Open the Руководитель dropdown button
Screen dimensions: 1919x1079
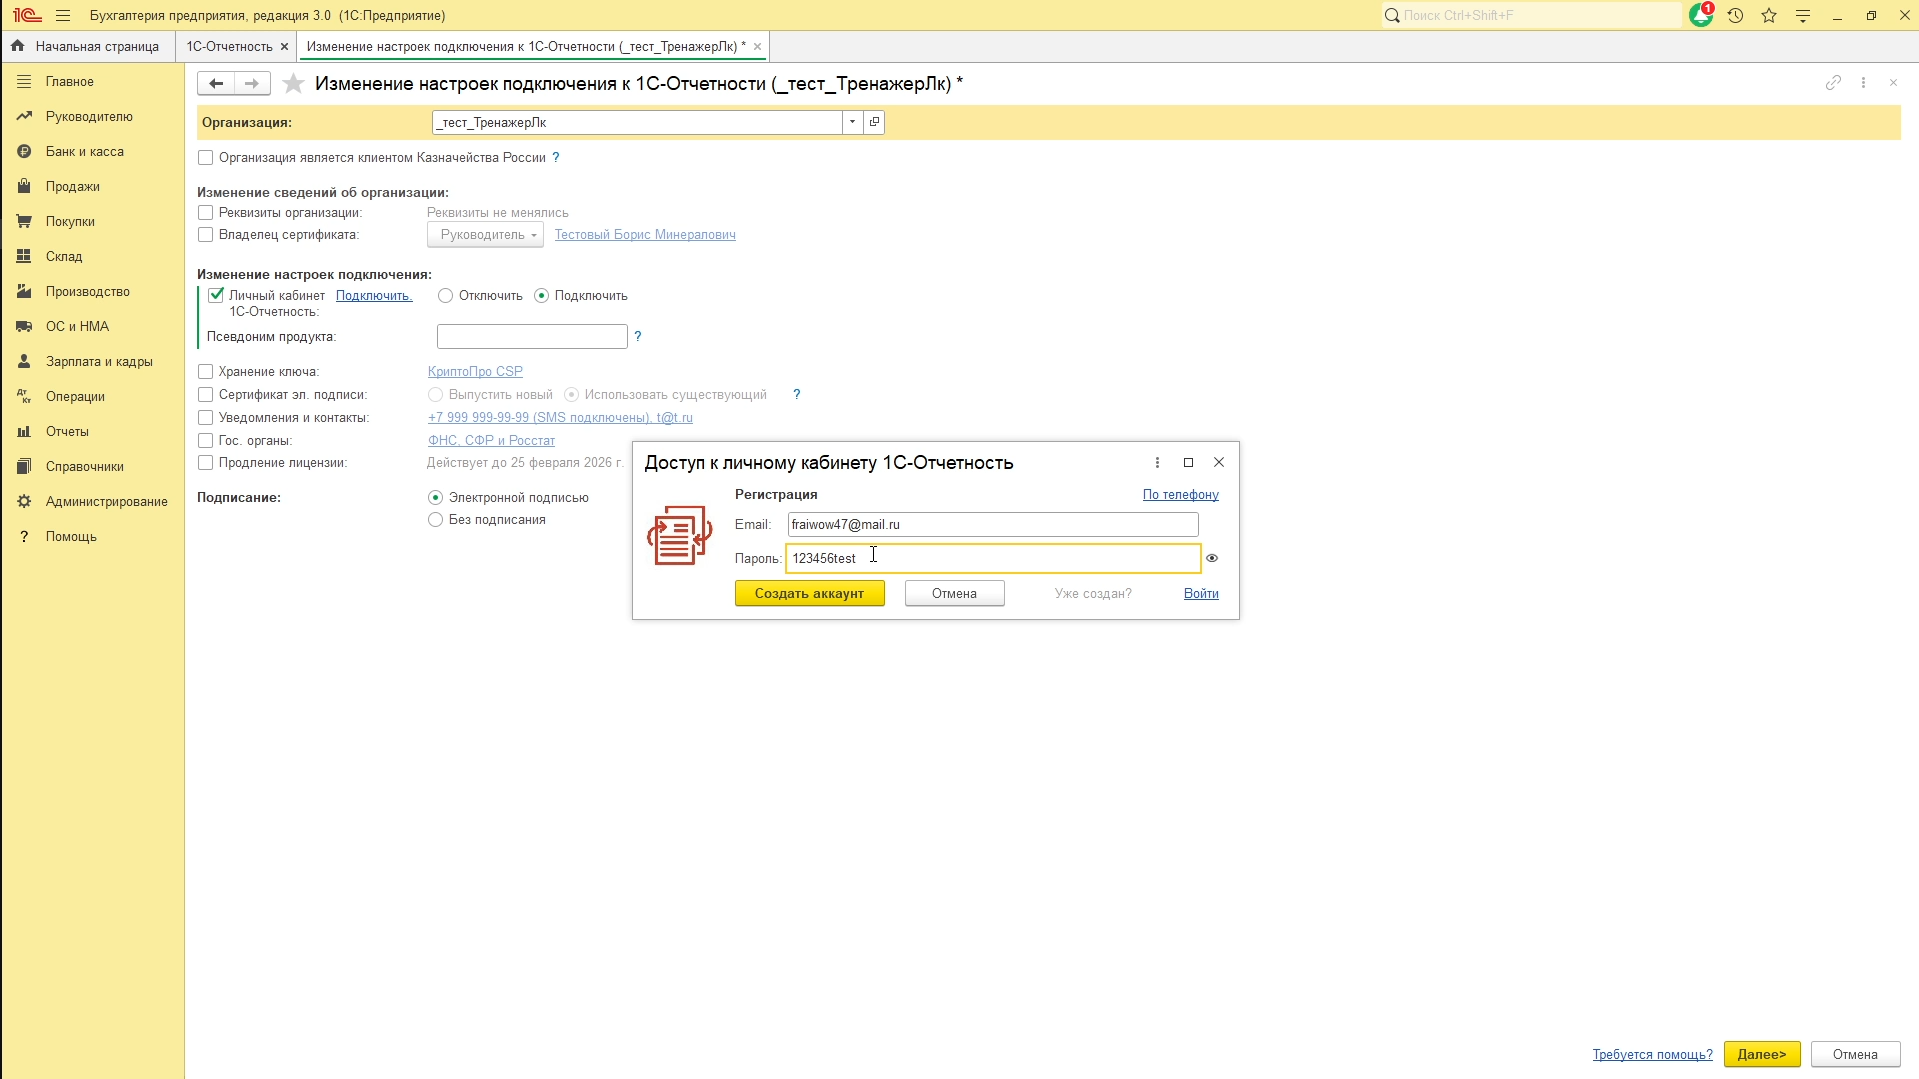pos(485,234)
